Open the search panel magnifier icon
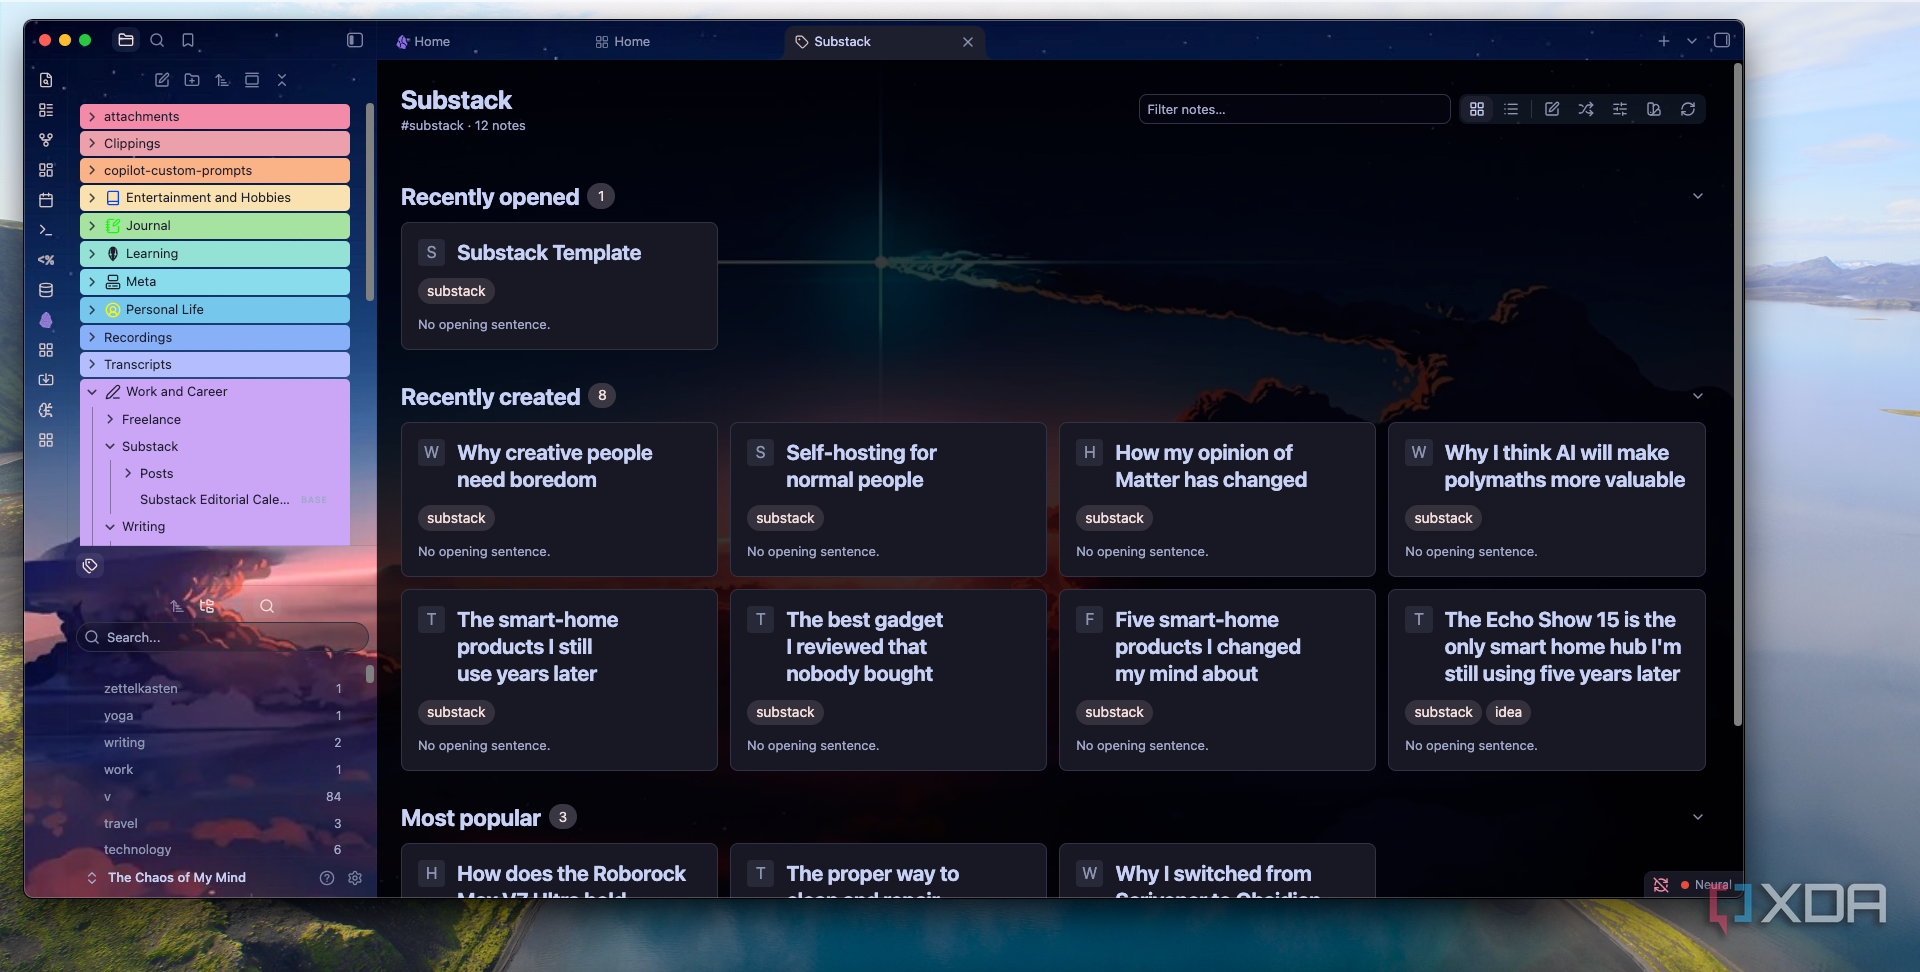 [x=157, y=40]
